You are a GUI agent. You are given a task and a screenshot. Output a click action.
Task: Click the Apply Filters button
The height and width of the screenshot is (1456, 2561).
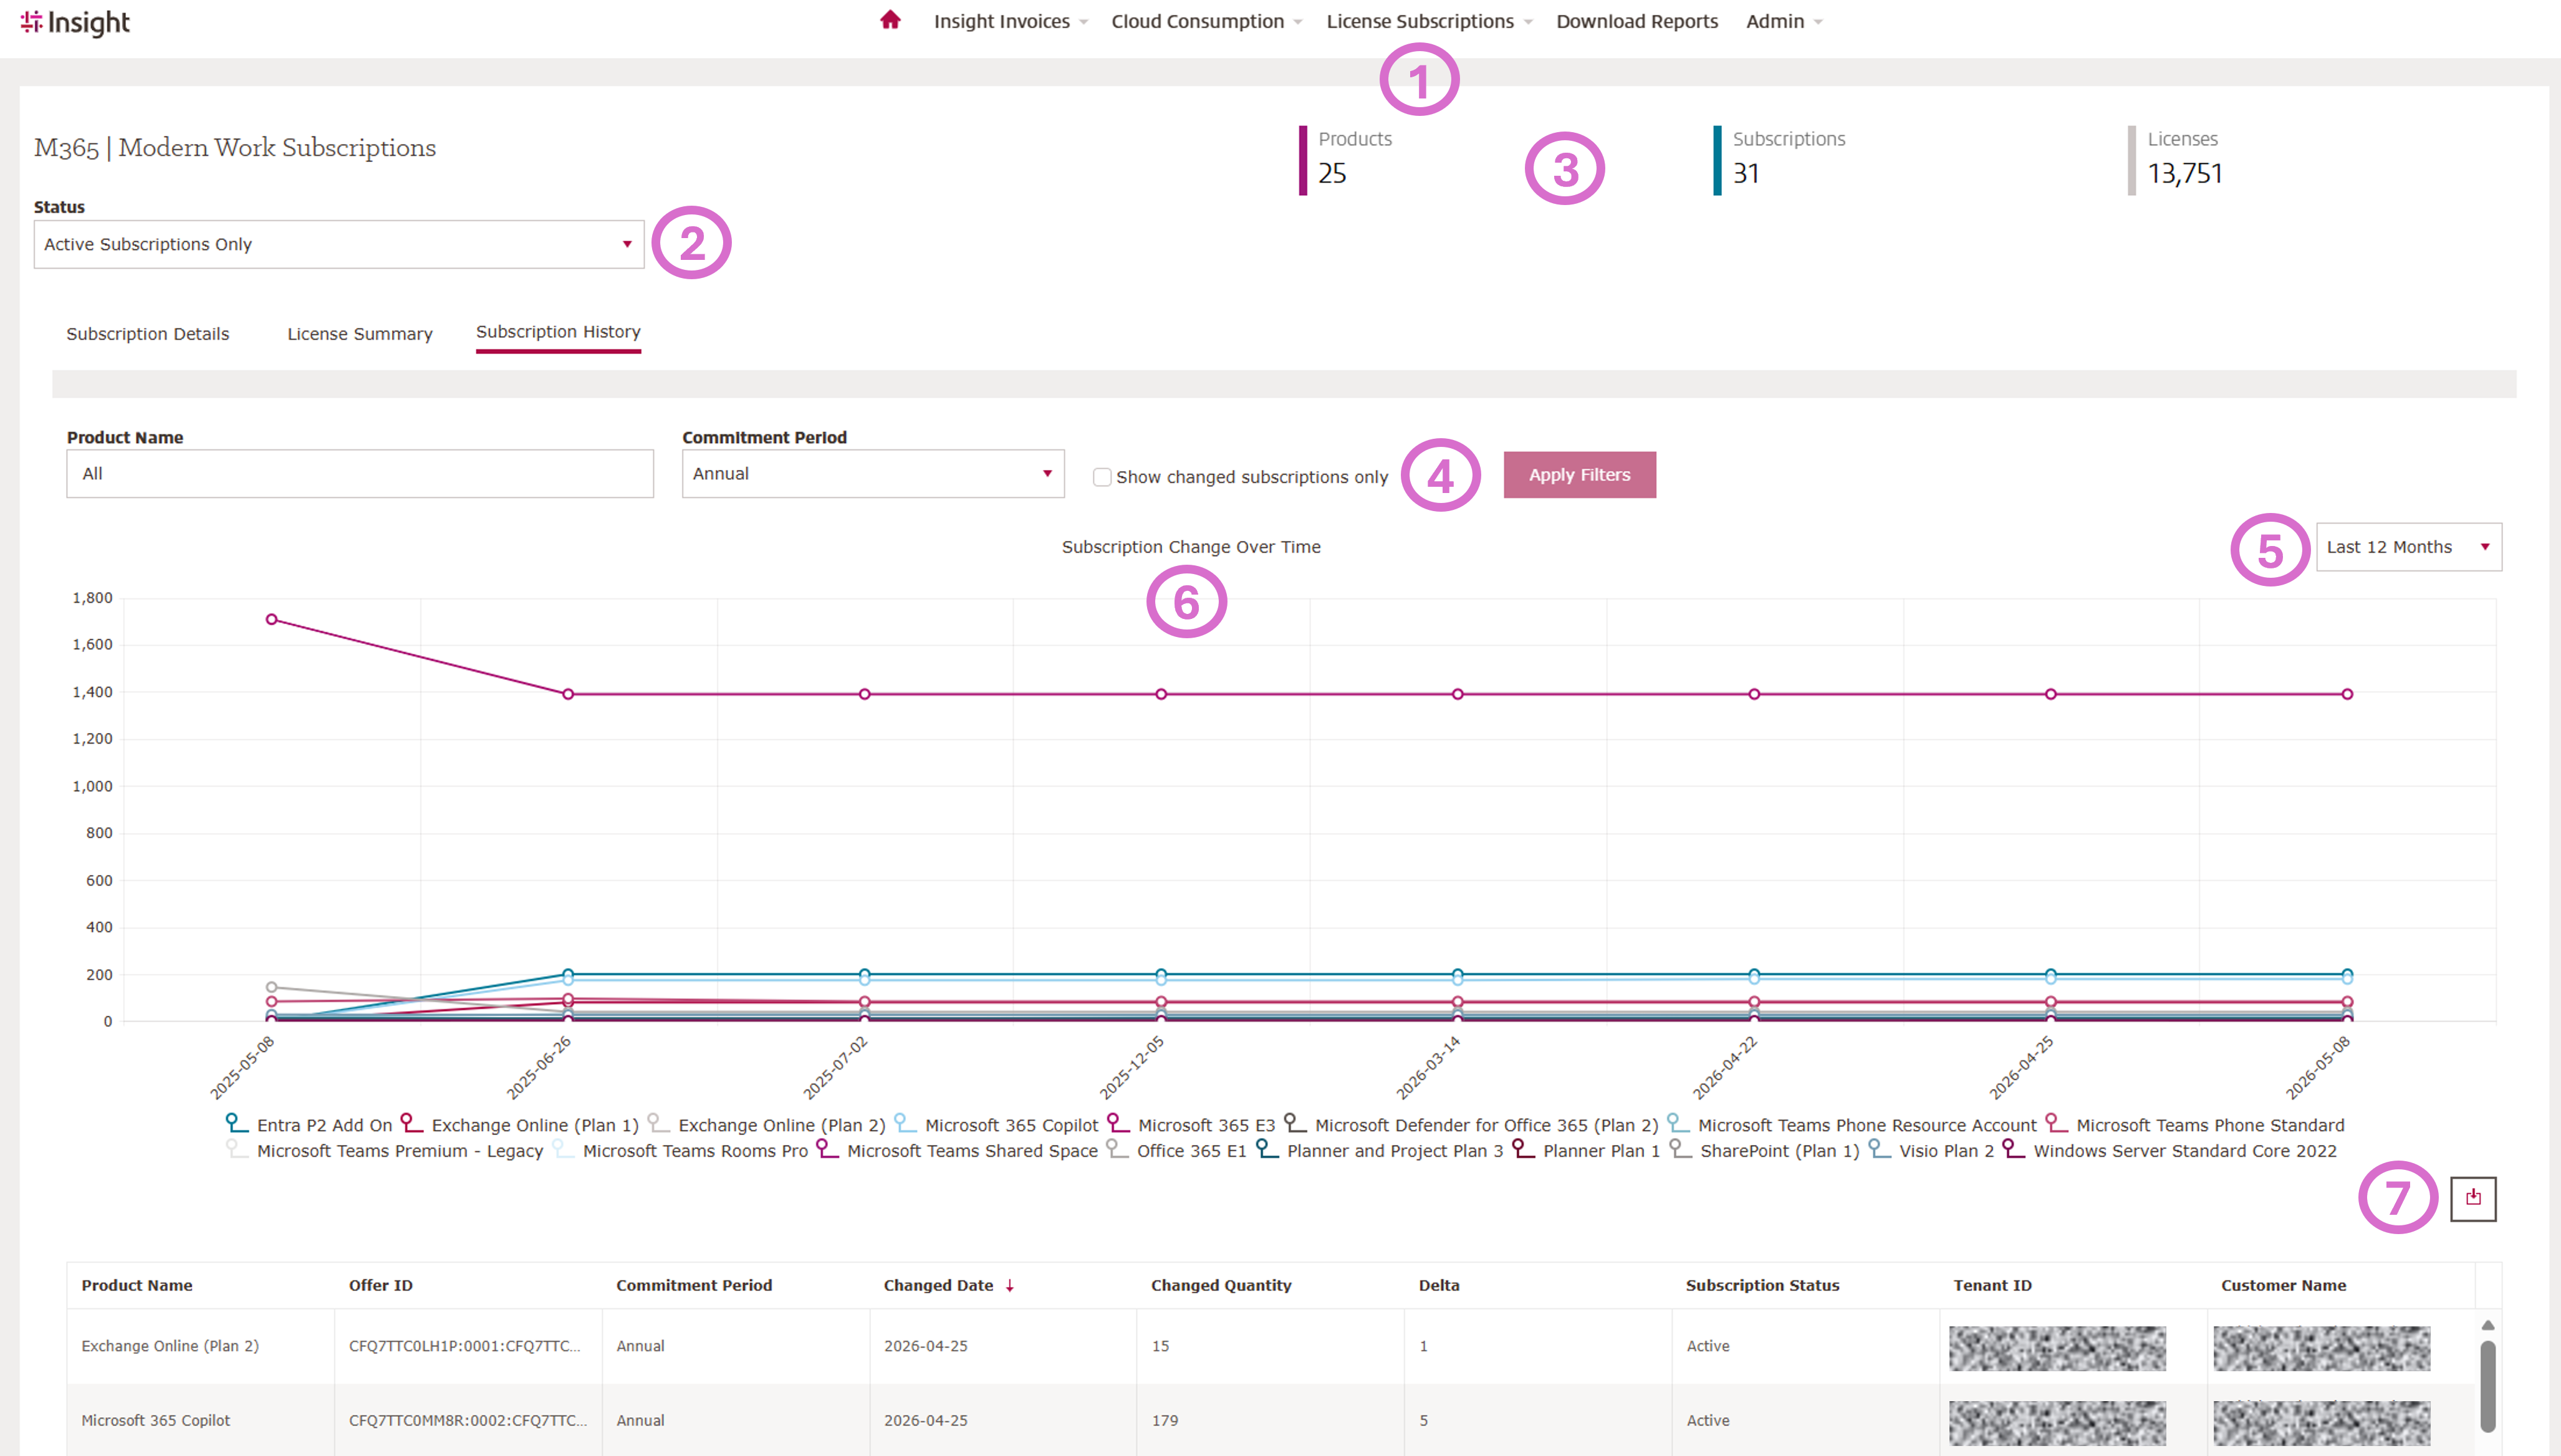tap(1579, 475)
